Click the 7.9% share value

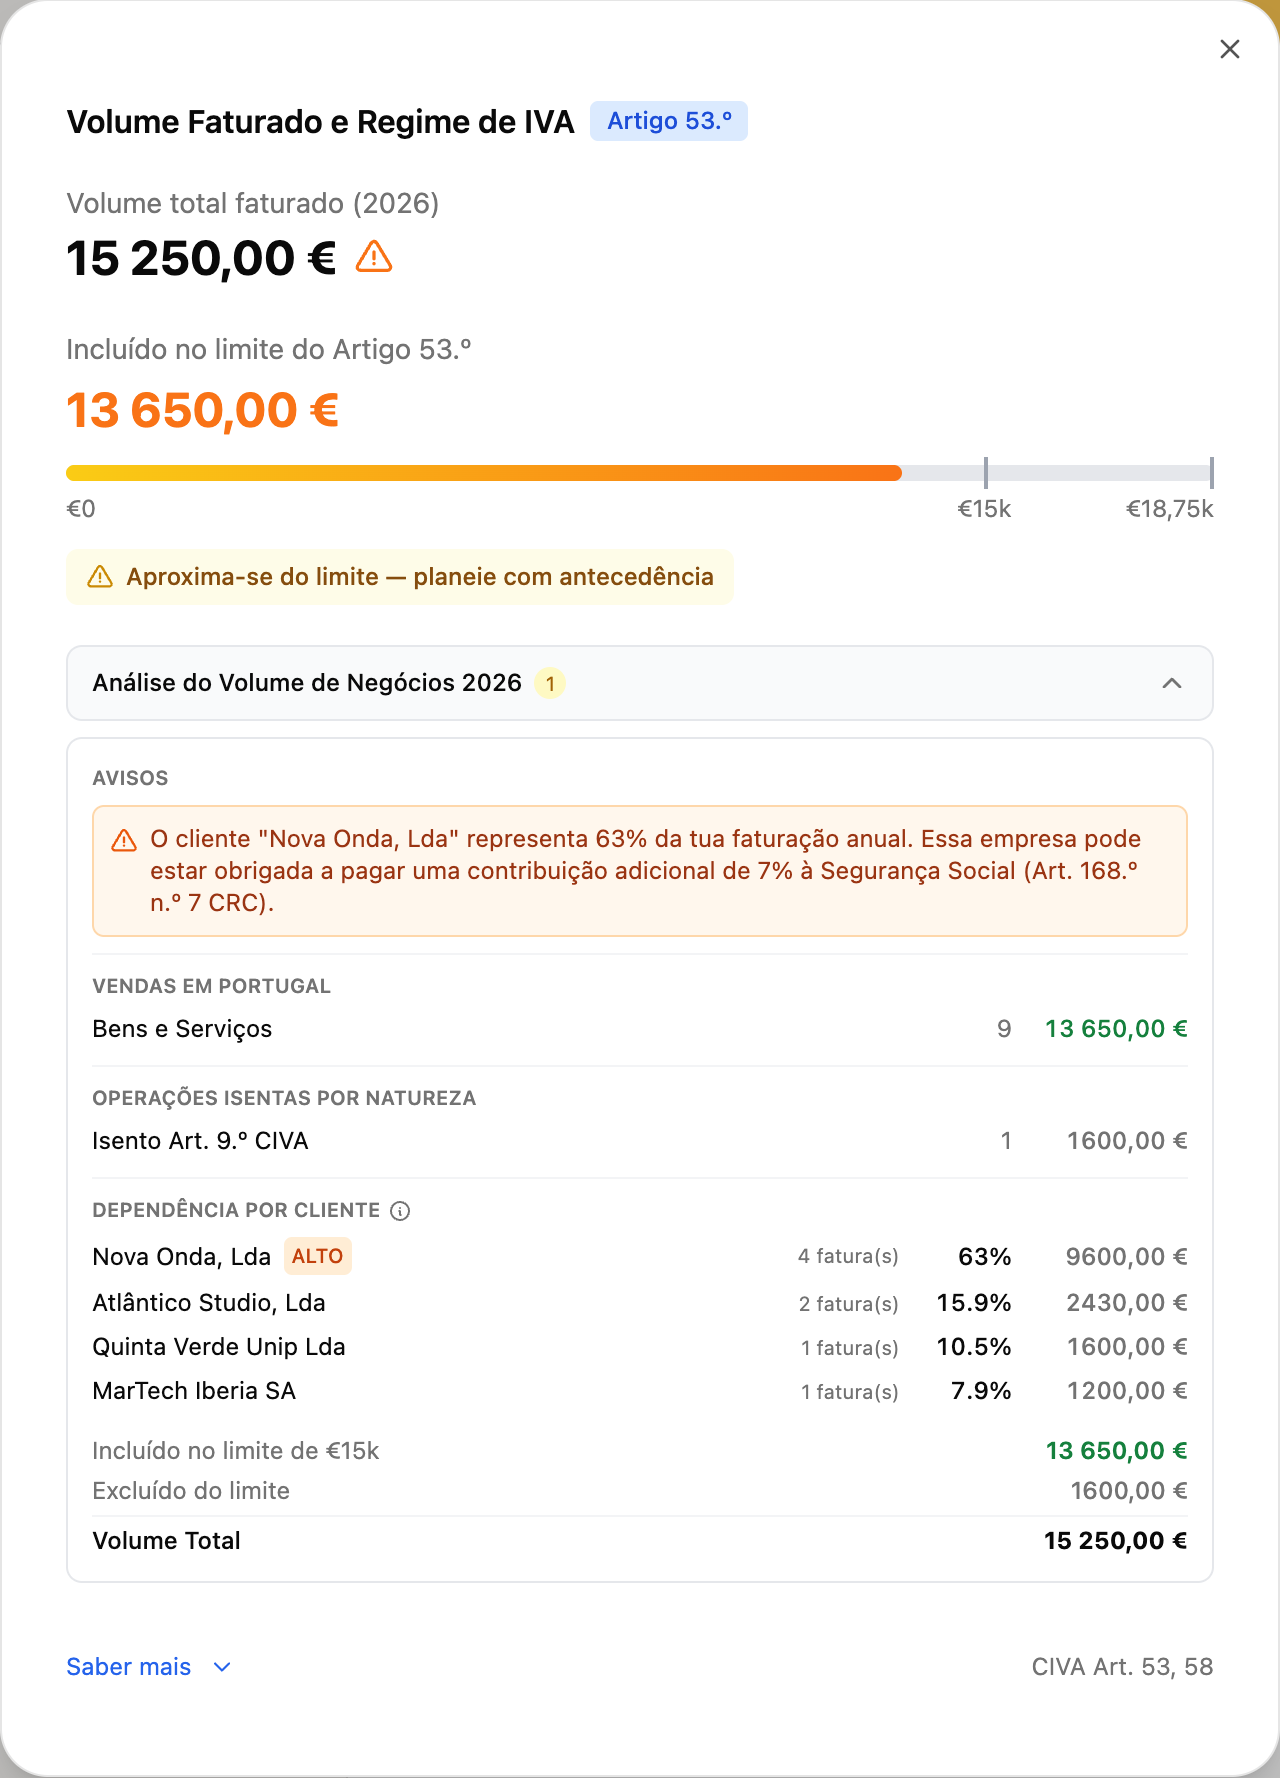[981, 1391]
